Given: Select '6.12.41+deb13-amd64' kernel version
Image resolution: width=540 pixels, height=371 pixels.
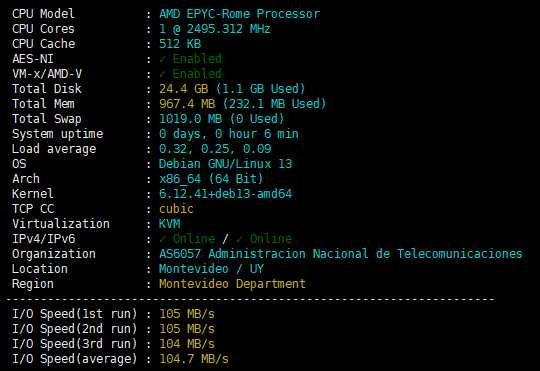Looking at the screenshot, I should pos(225,194).
